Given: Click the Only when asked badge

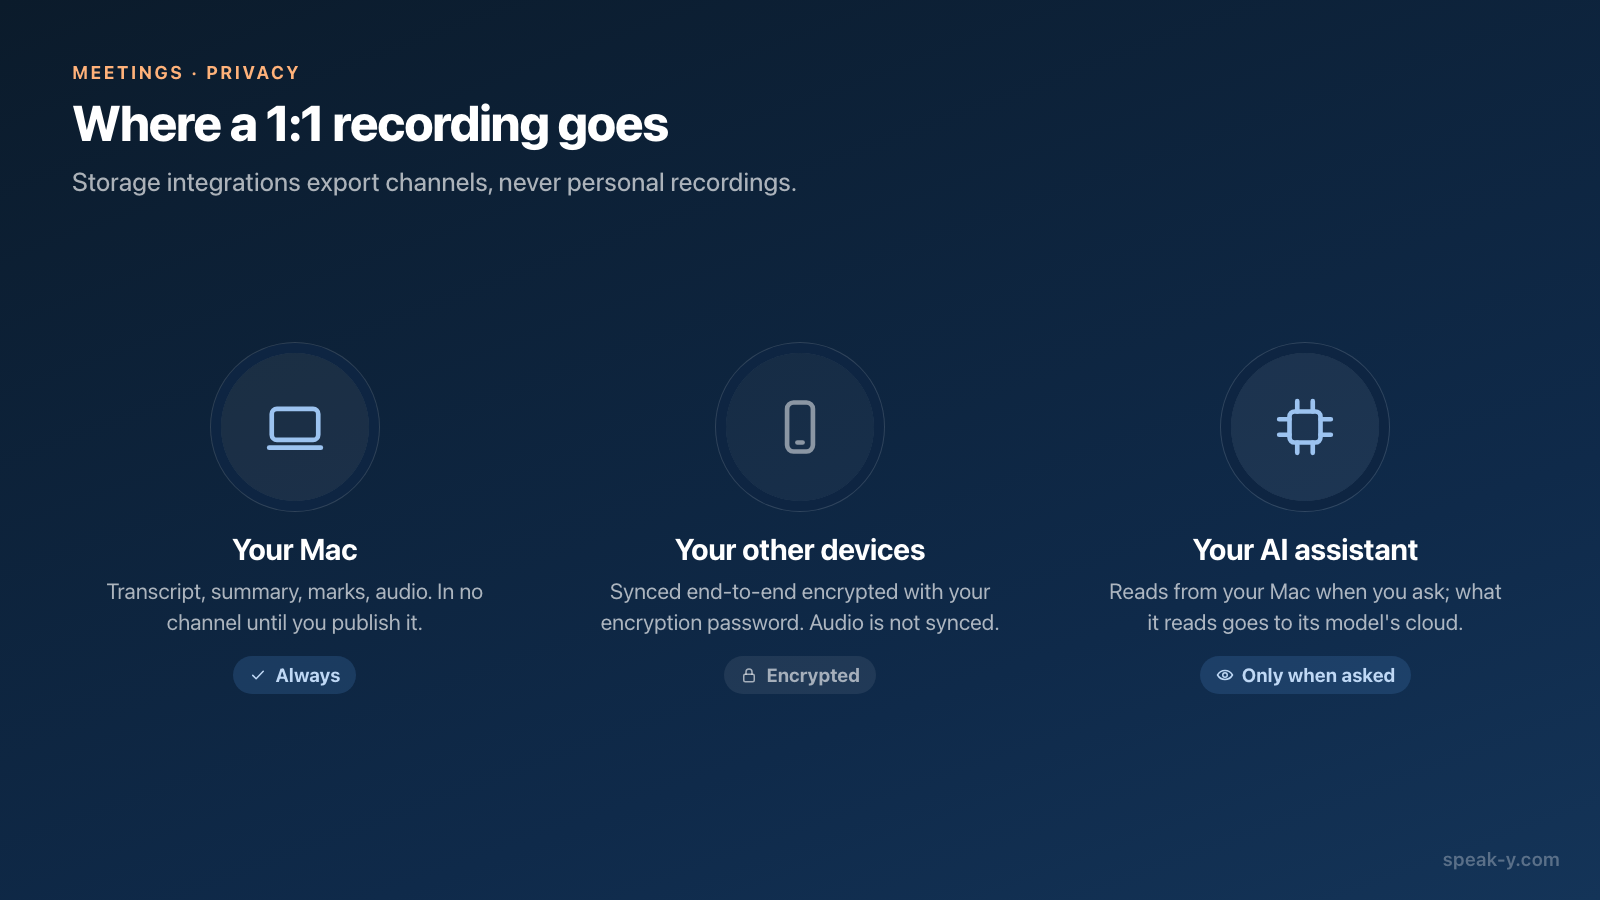Looking at the screenshot, I should (x=1305, y=675).
